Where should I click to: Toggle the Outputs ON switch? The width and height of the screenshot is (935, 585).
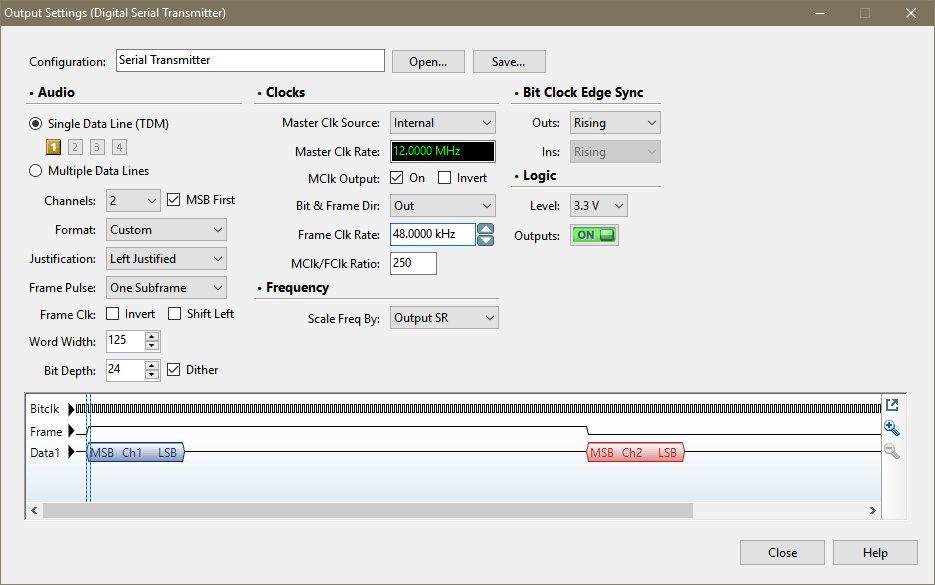pos(594,235)
